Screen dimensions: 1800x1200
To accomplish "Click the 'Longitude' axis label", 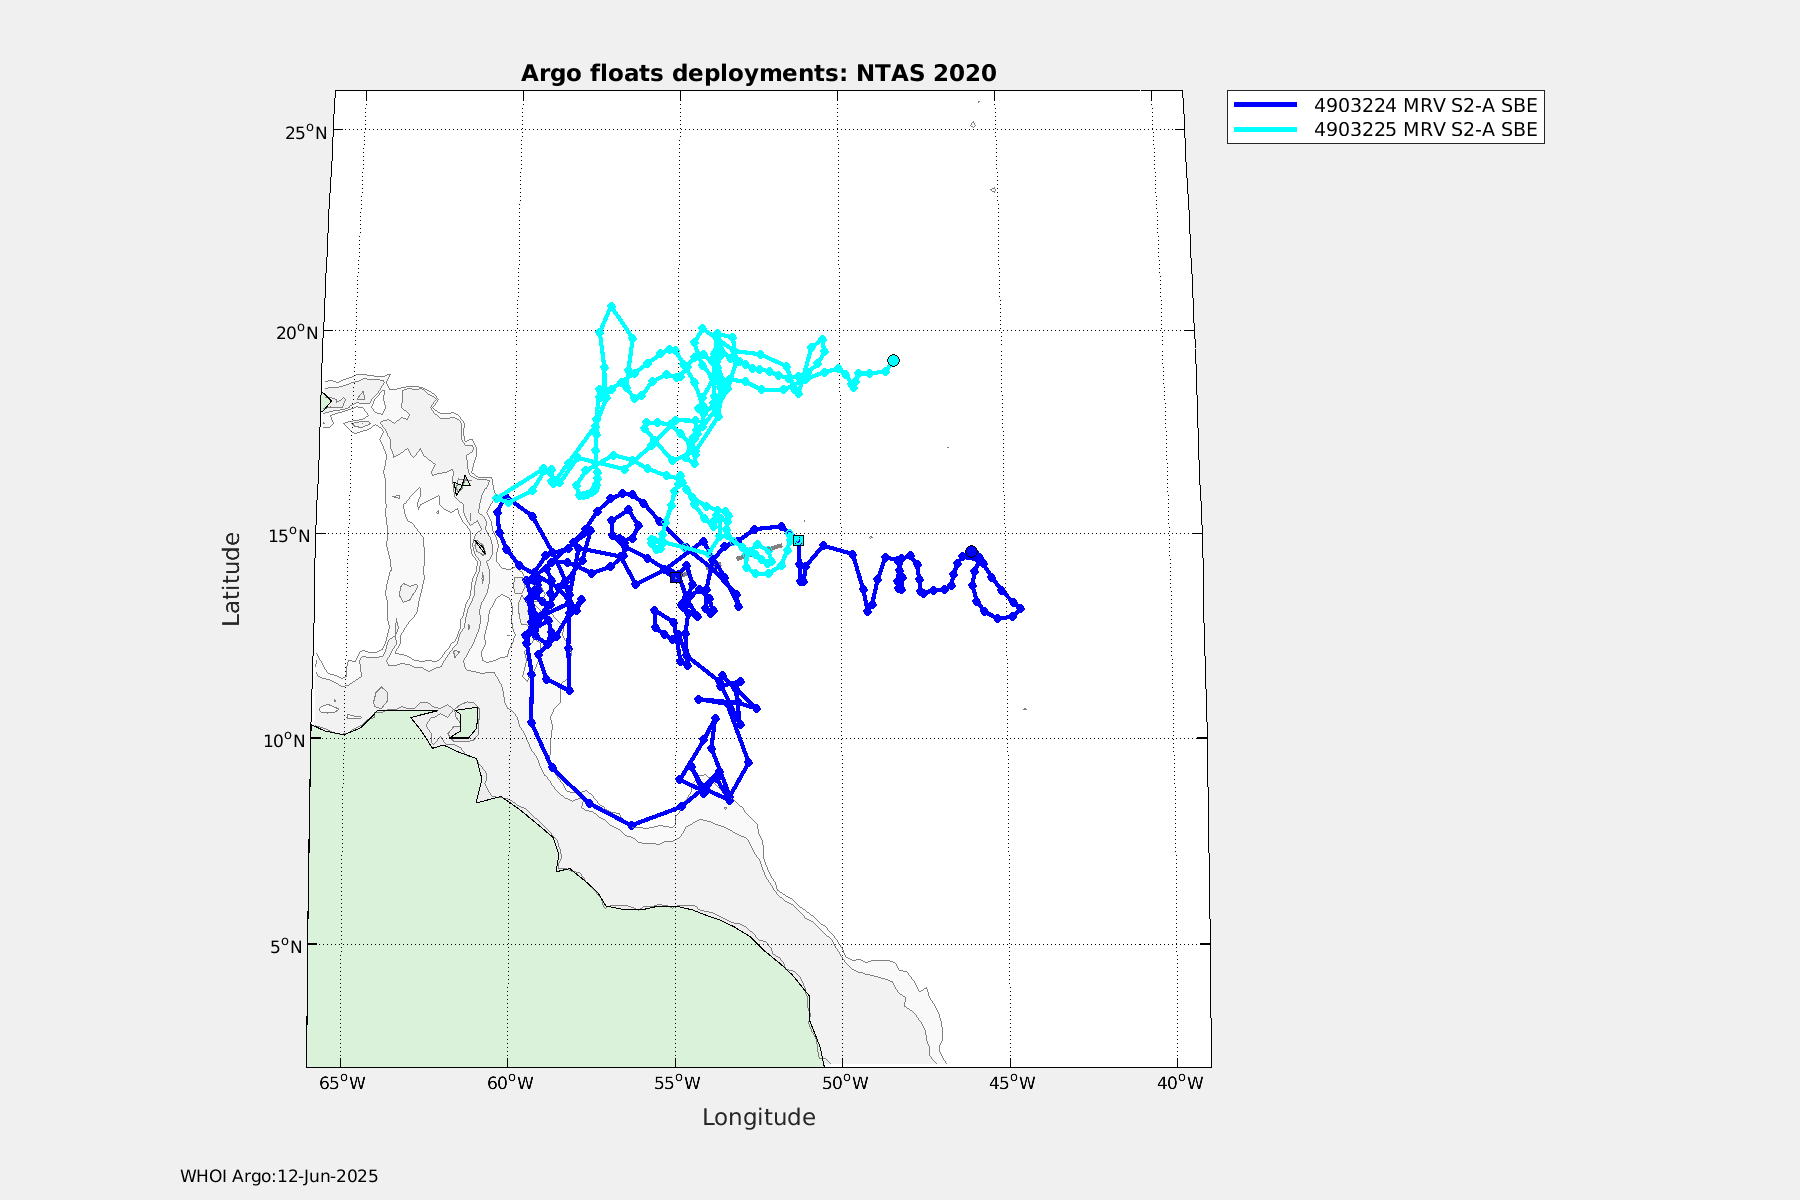I will [758, 1117].
